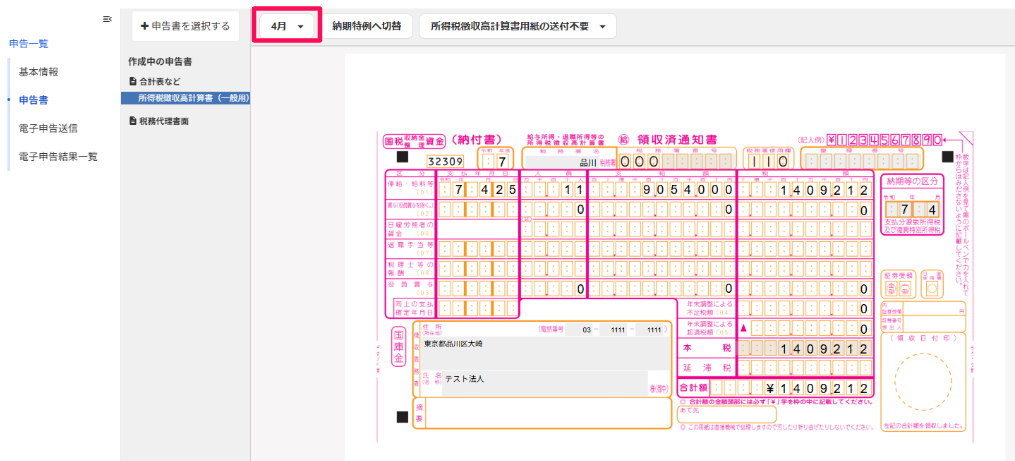
Task: Click 申告一覧 link in sidebar
Action: (x=28, y=44)
